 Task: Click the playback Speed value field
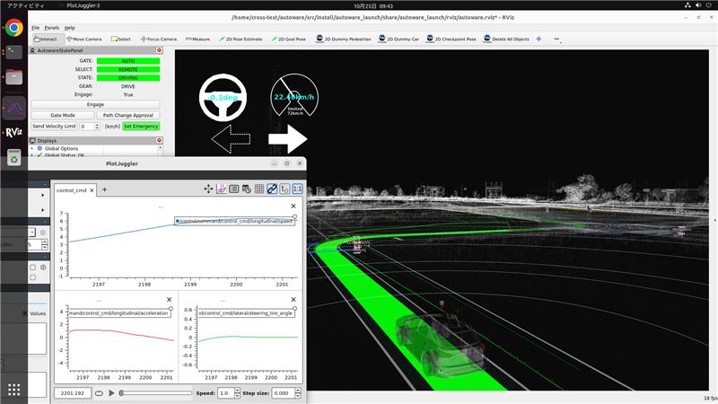[x=225, y=393]
